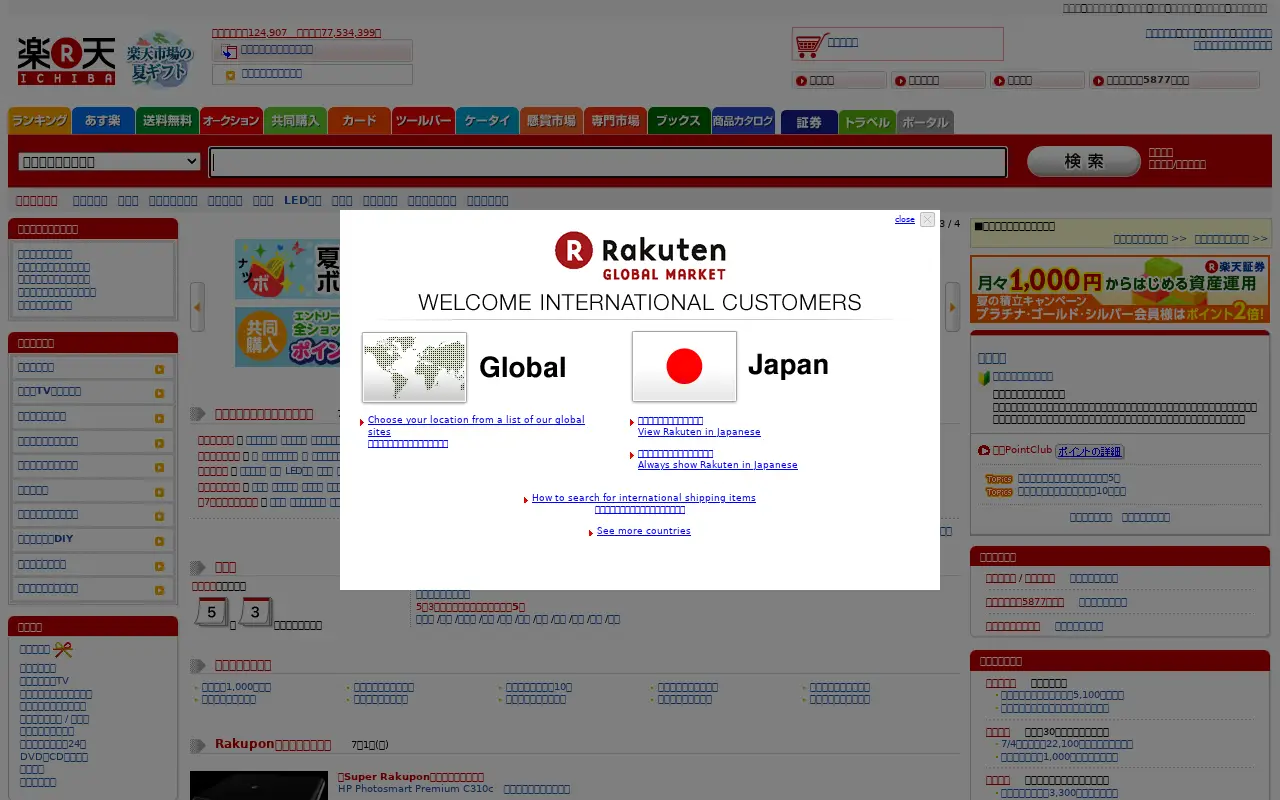Open the ケータイ tab
Viewport: 1280px width, 800px height.
[x=487, y=121]
